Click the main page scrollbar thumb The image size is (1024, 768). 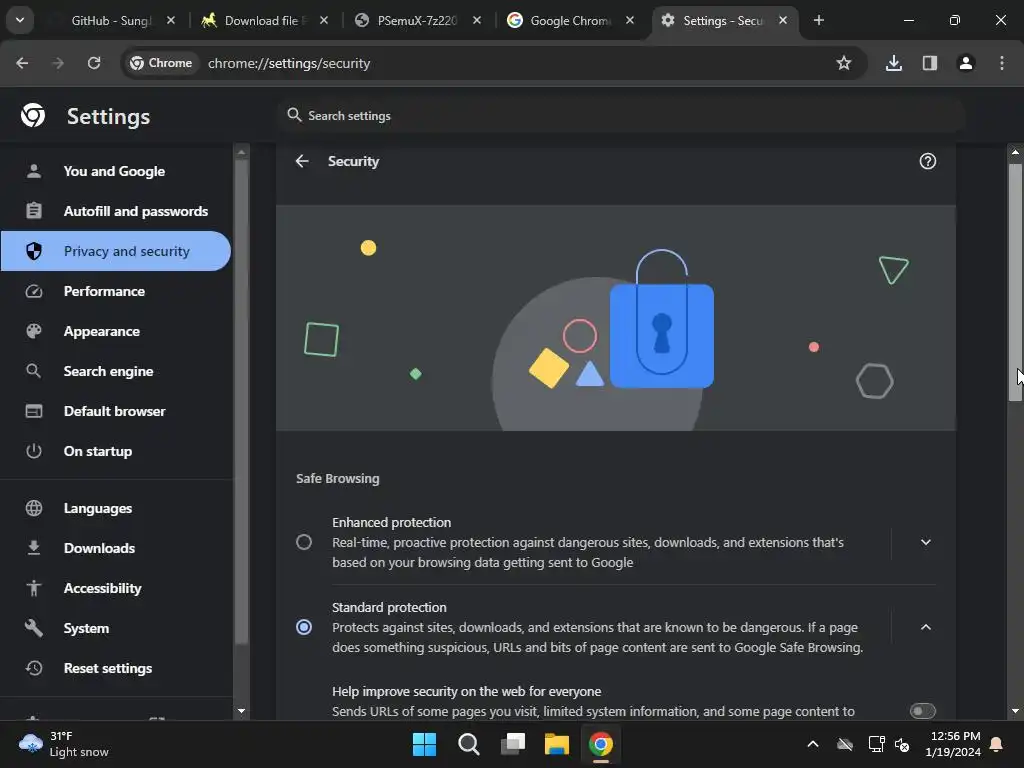click(x=1015, y=282)
